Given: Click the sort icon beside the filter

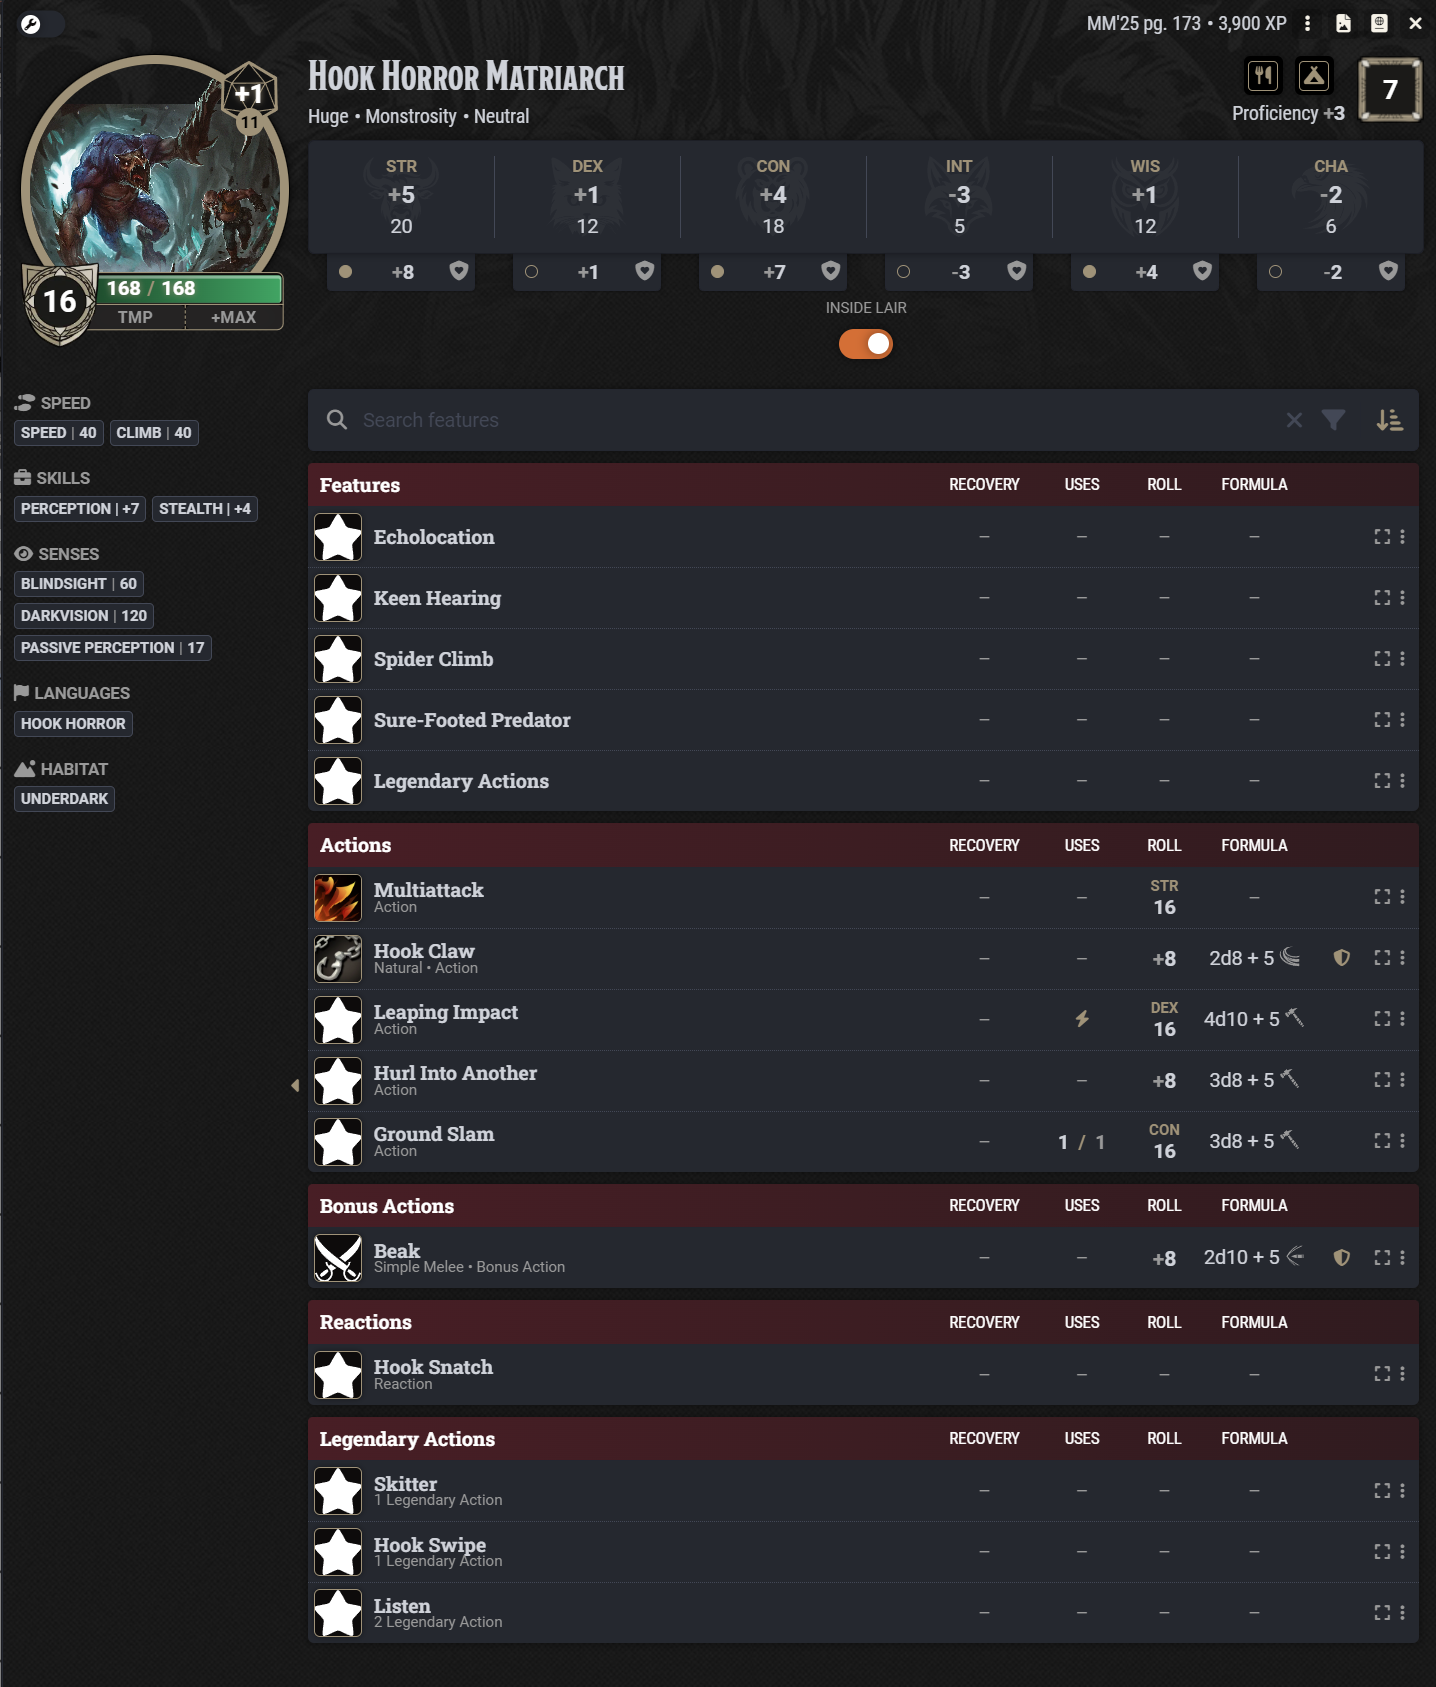Looking at the screenshot, I should (x=1389, y=420).
